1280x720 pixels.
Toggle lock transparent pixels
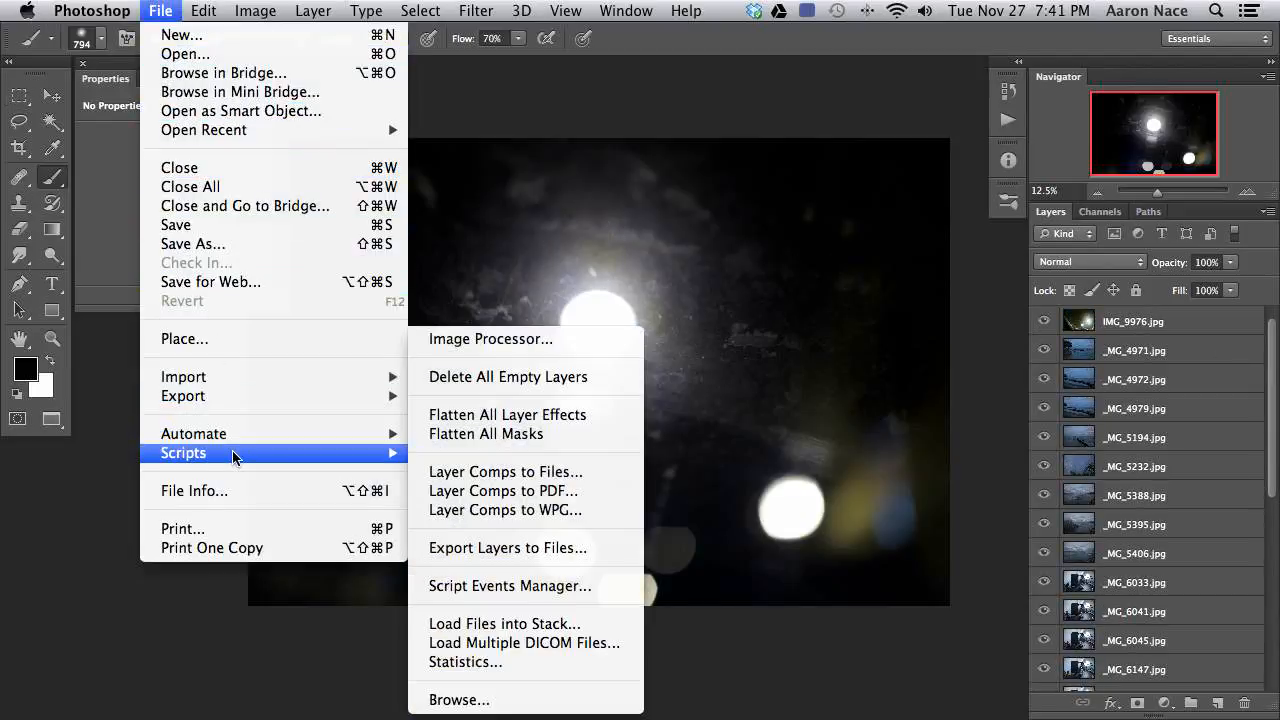(x=1069, y=290)
